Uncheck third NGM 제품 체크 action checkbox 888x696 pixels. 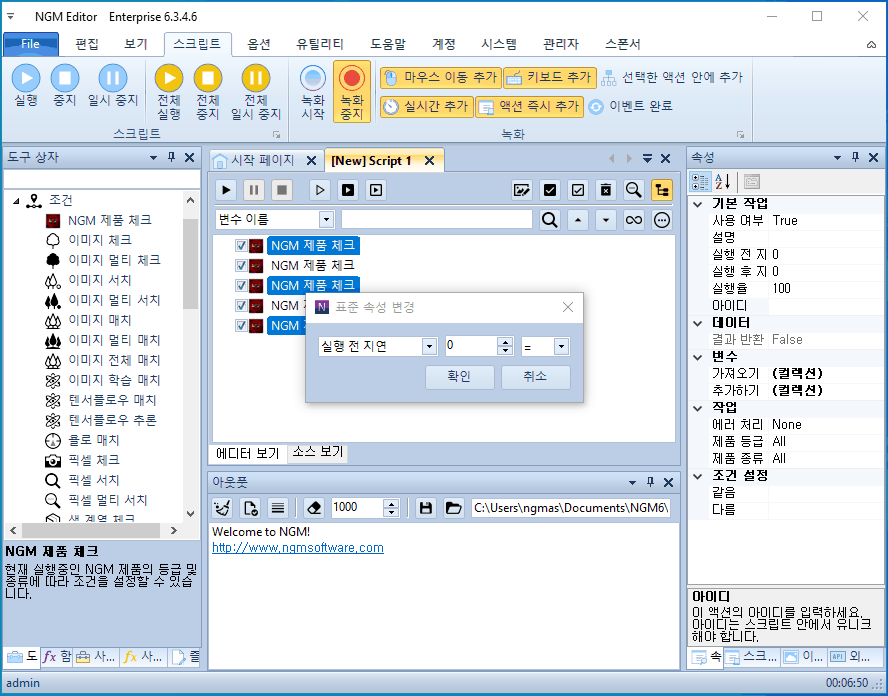click(x=241, y=285)
